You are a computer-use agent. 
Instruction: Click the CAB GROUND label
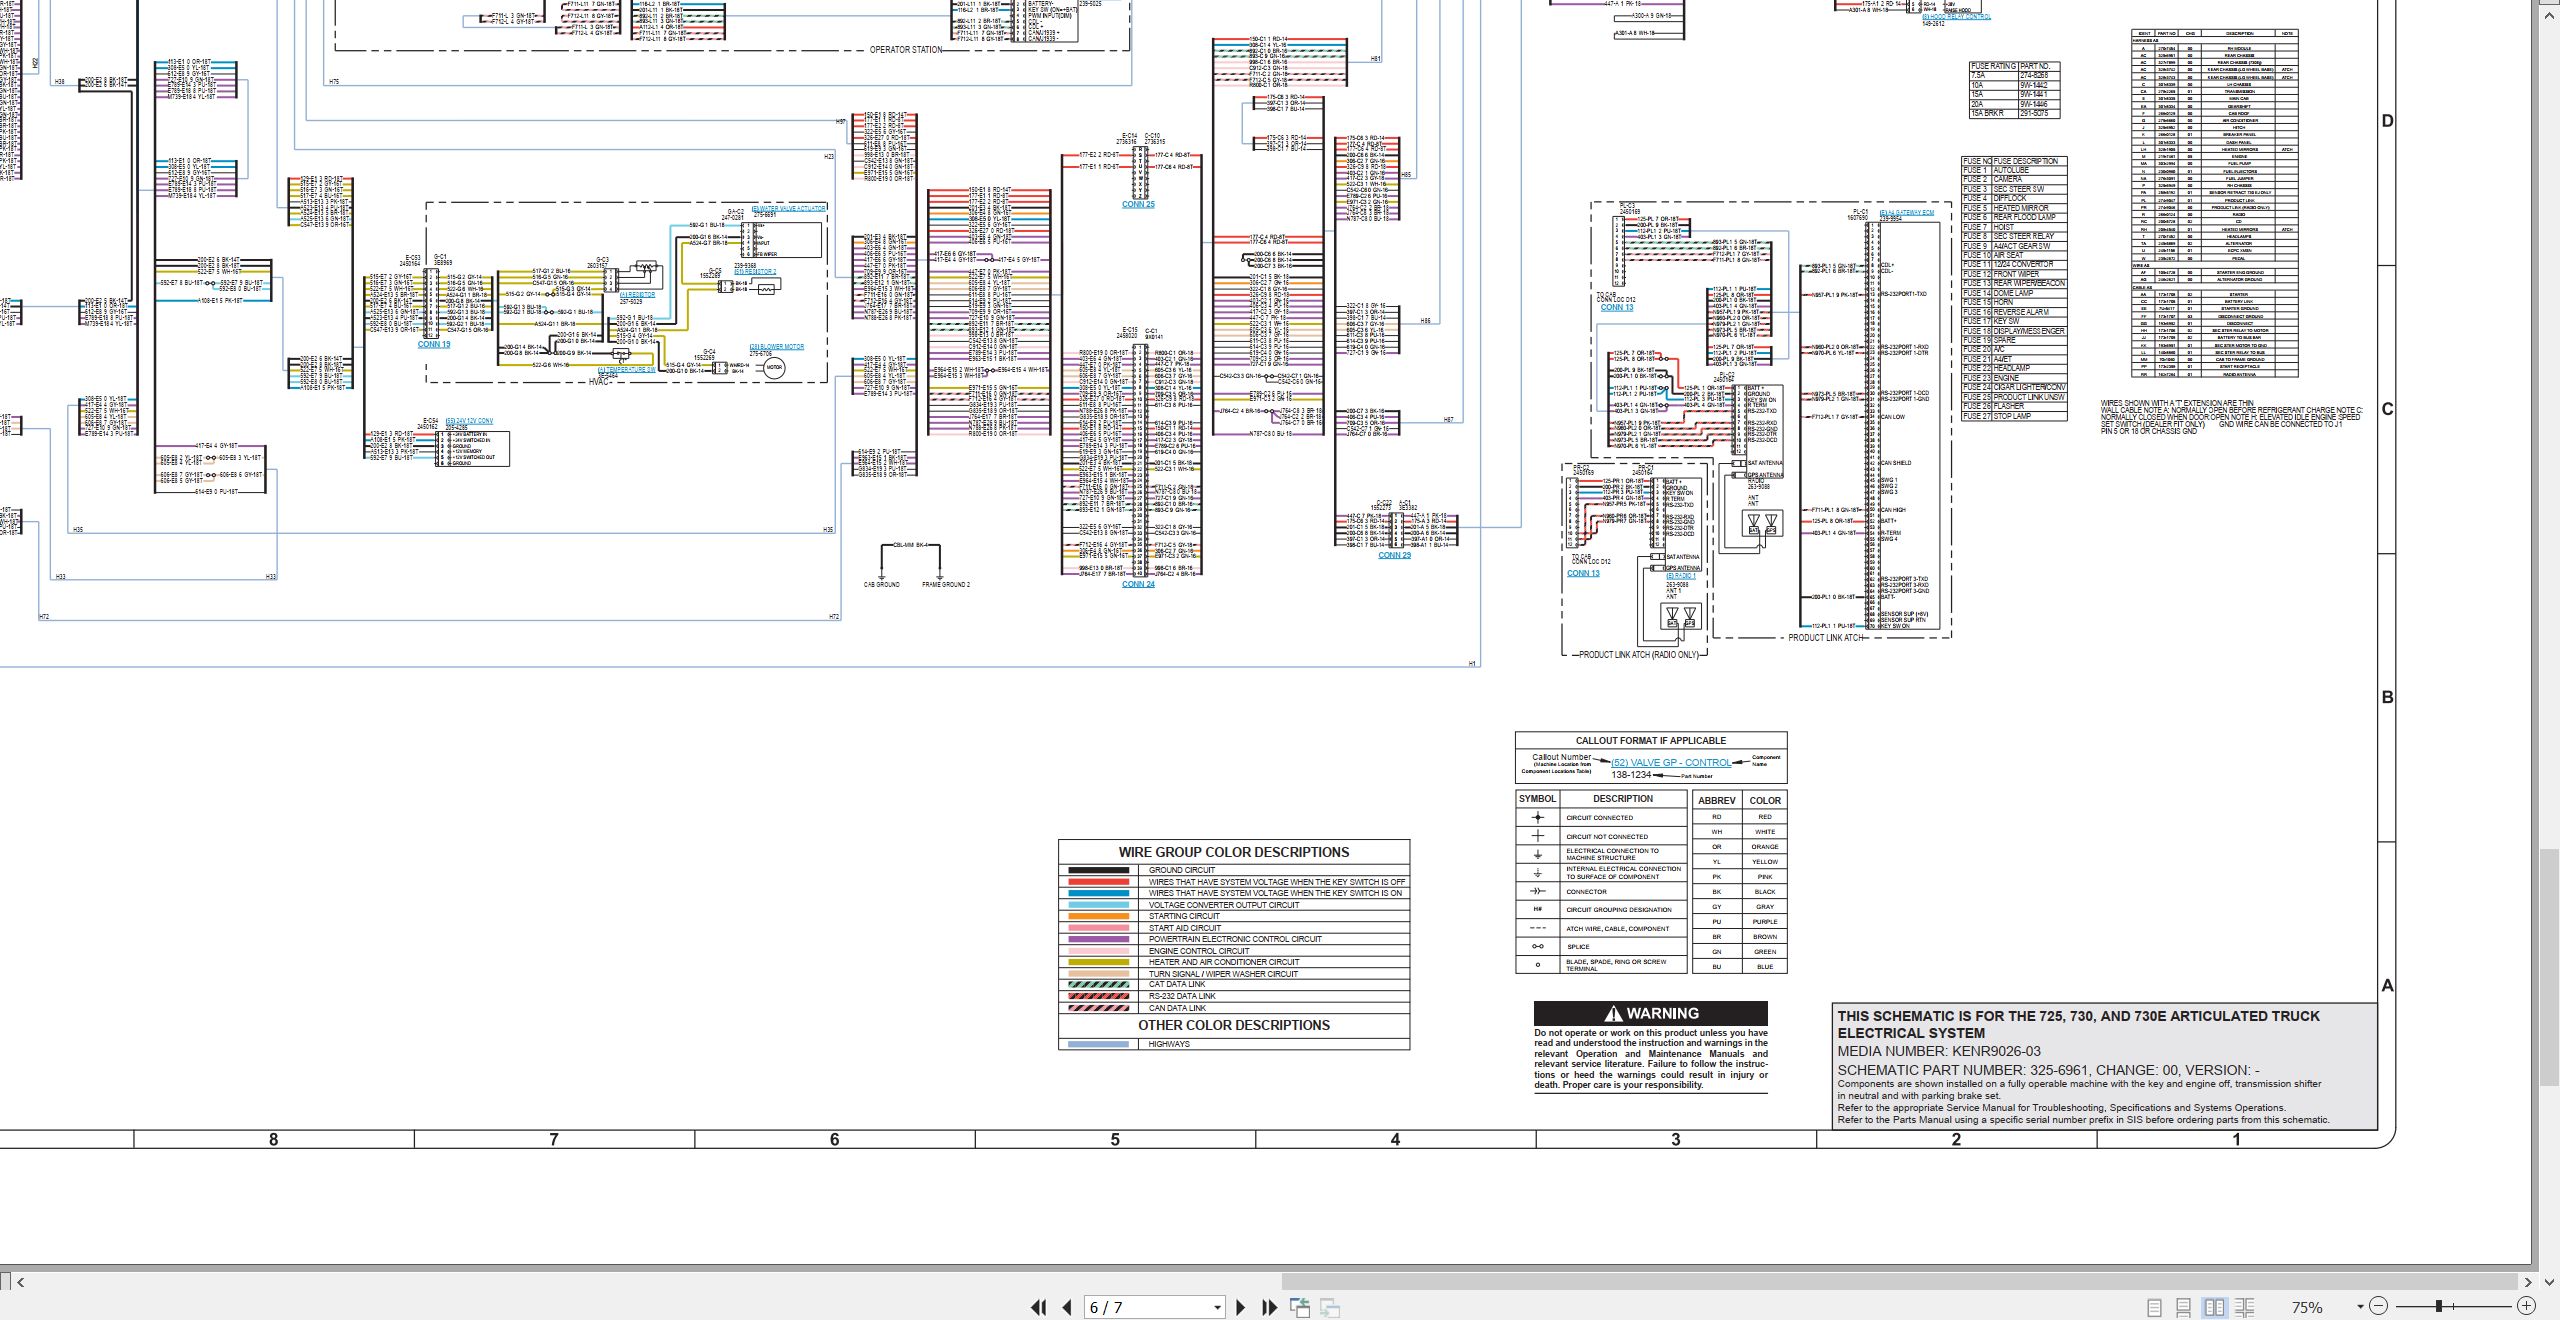(882, 585)
